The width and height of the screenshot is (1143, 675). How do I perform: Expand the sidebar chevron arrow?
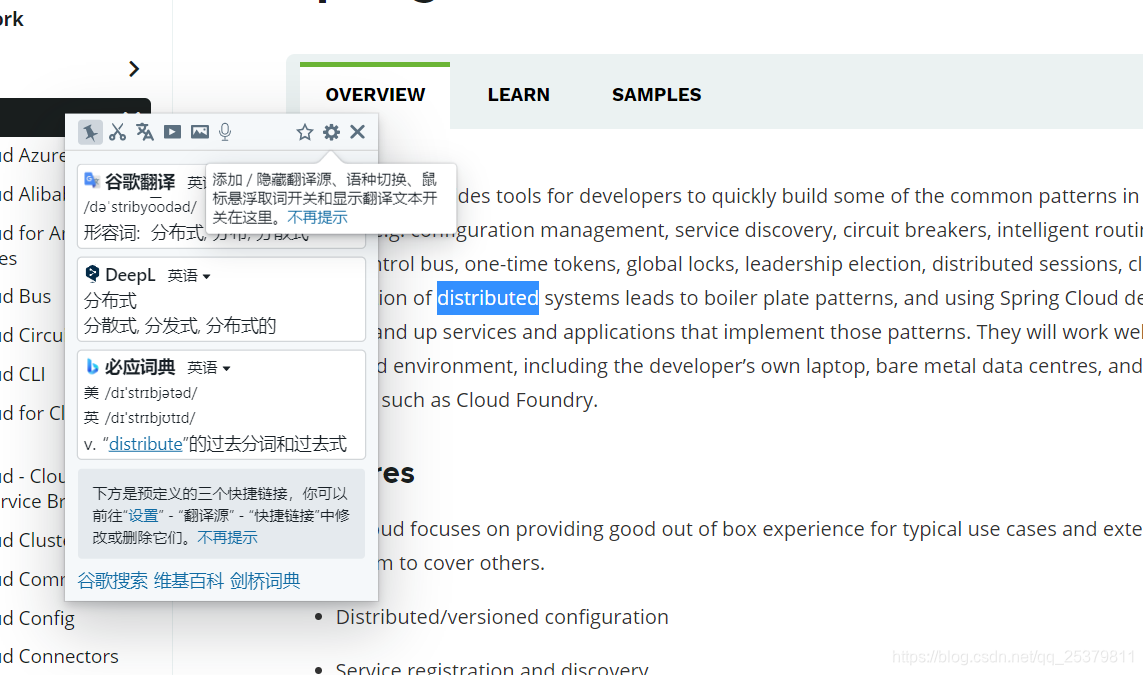(134, 69)
